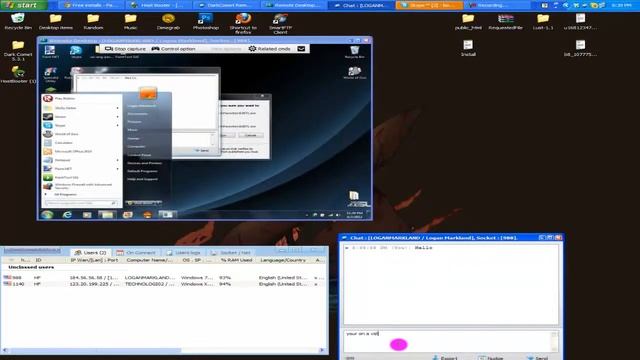Open the RequestedFile archive icon
This screenshot has height=360, width=640.
[x=505, y=21]
